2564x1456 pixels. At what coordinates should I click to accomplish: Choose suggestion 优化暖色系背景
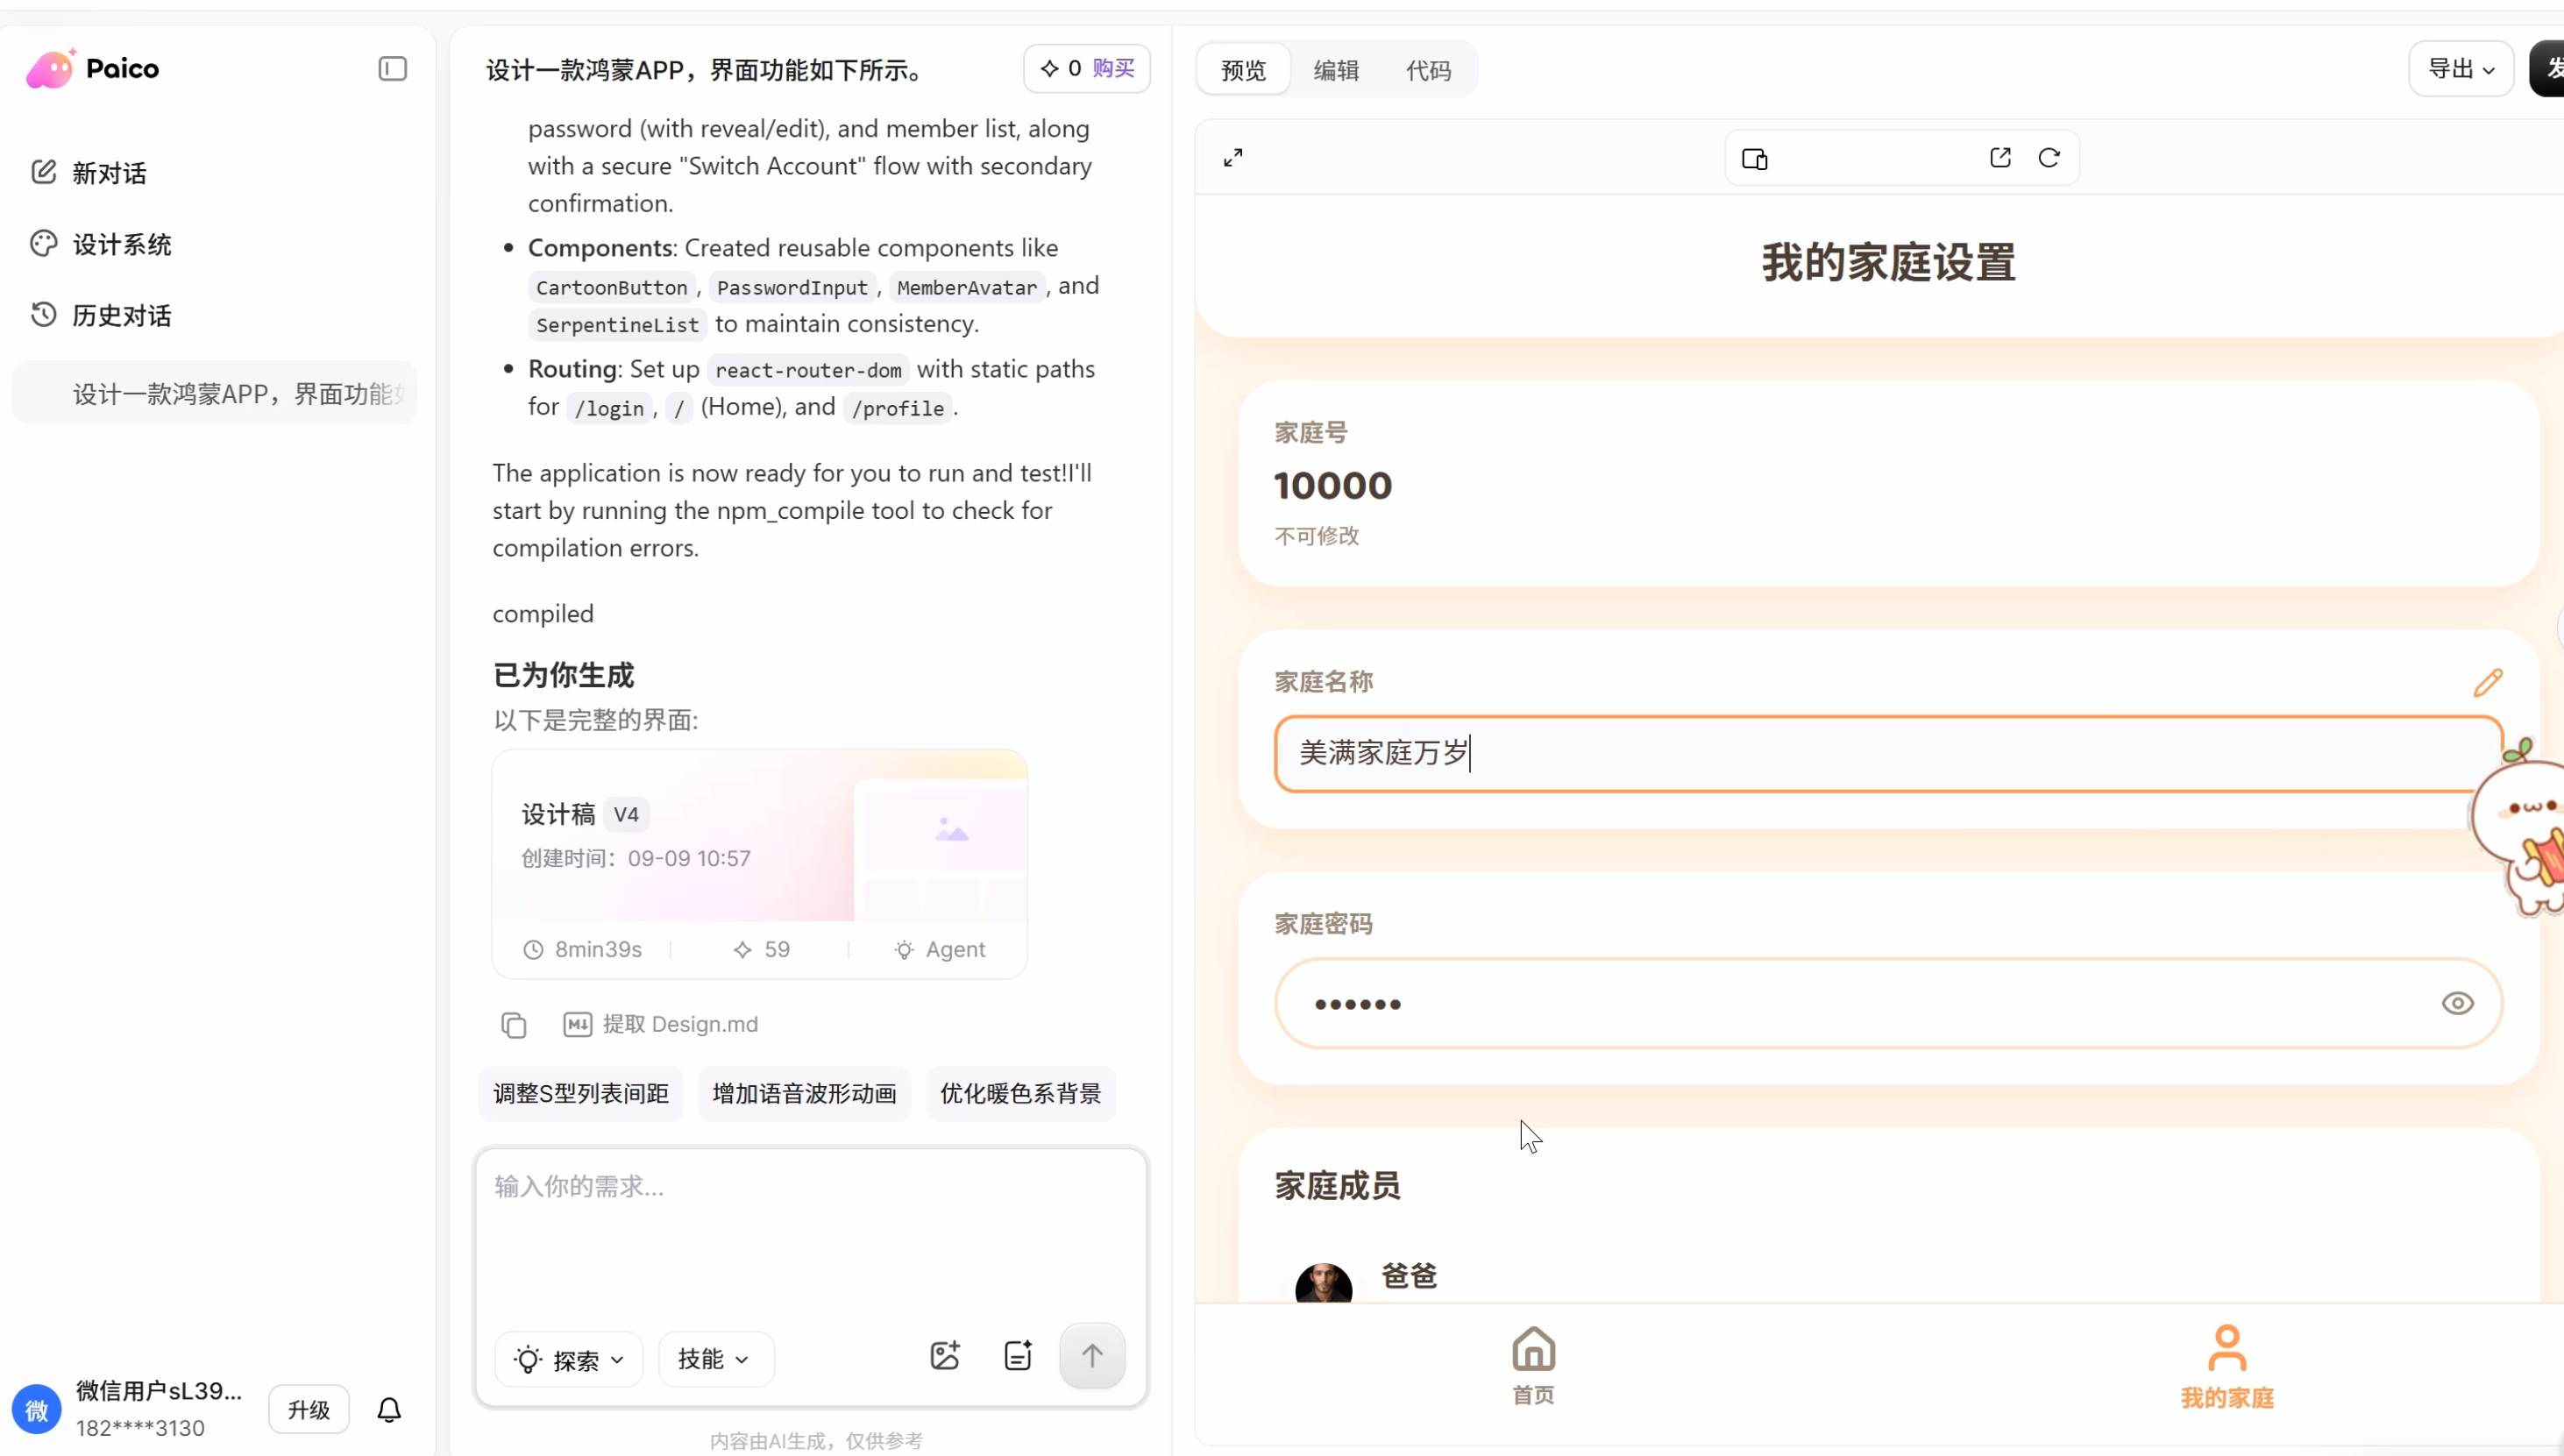click(1020, 1093)
